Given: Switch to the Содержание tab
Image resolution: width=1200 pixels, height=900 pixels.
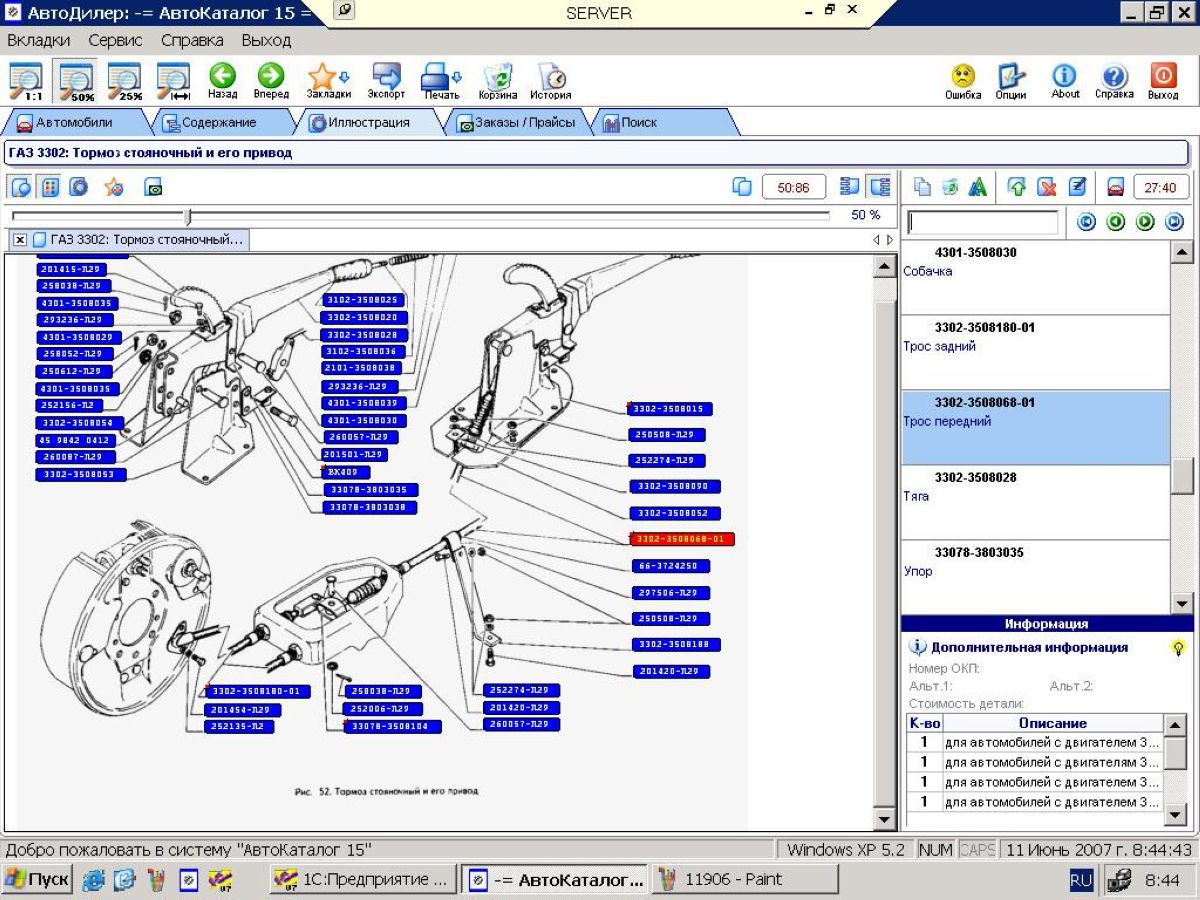Looking at the screenshot, I should coord(219,123).
